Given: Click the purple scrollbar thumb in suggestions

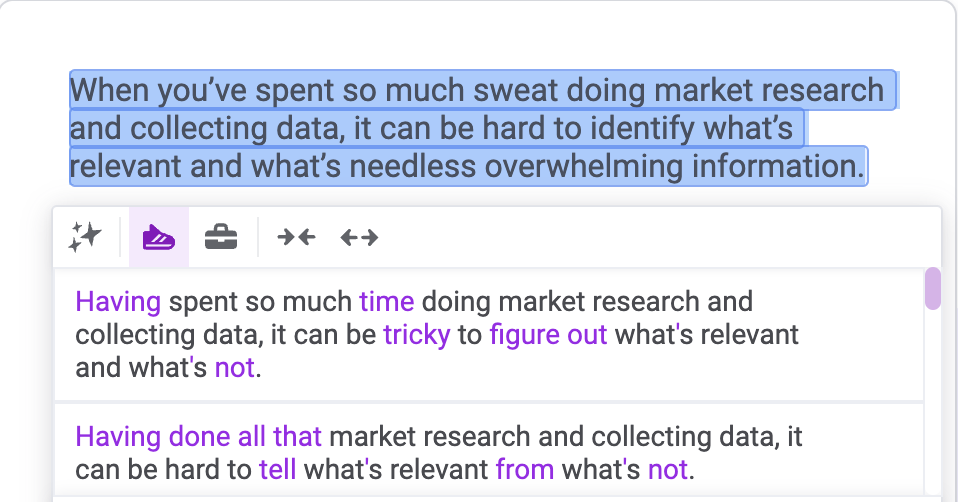Looking at the screenshot, I should [x=933, y=288].
